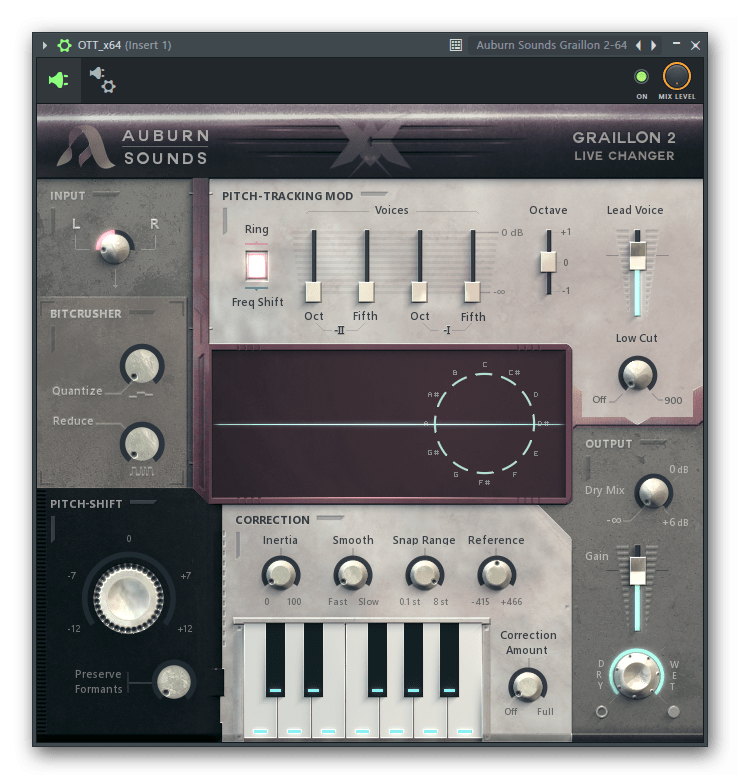Select the next preset arrow
The image size is (740, 779).
(x=654, y=45)
